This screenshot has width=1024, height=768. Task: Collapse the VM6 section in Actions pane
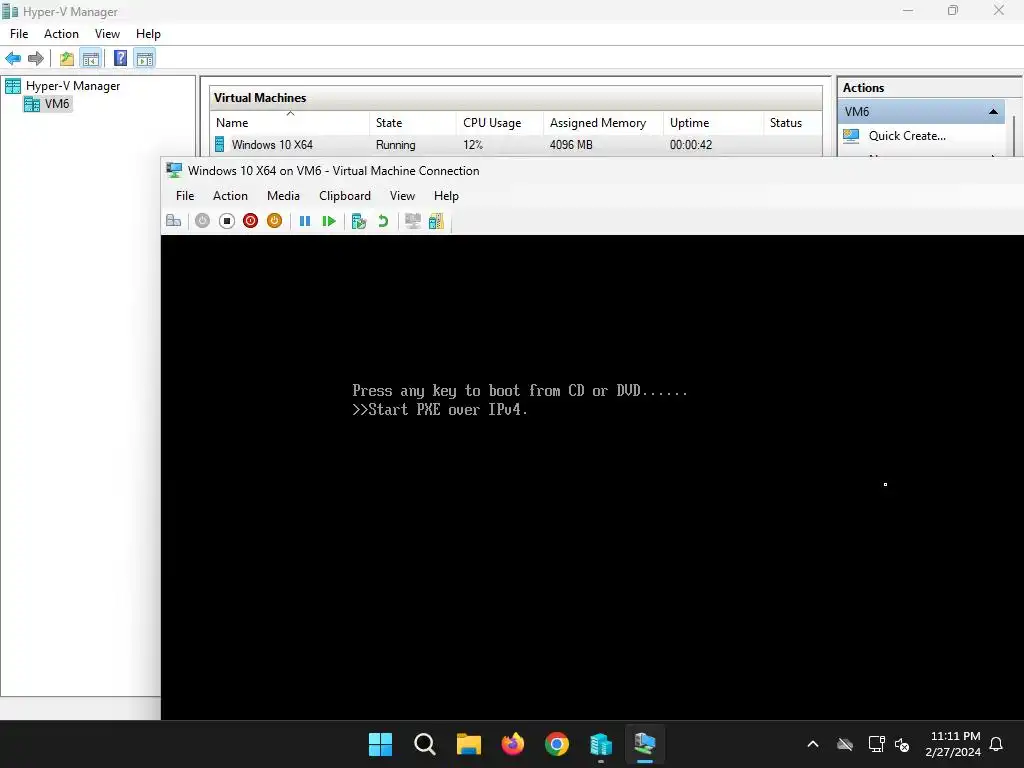tap(993, 112)
